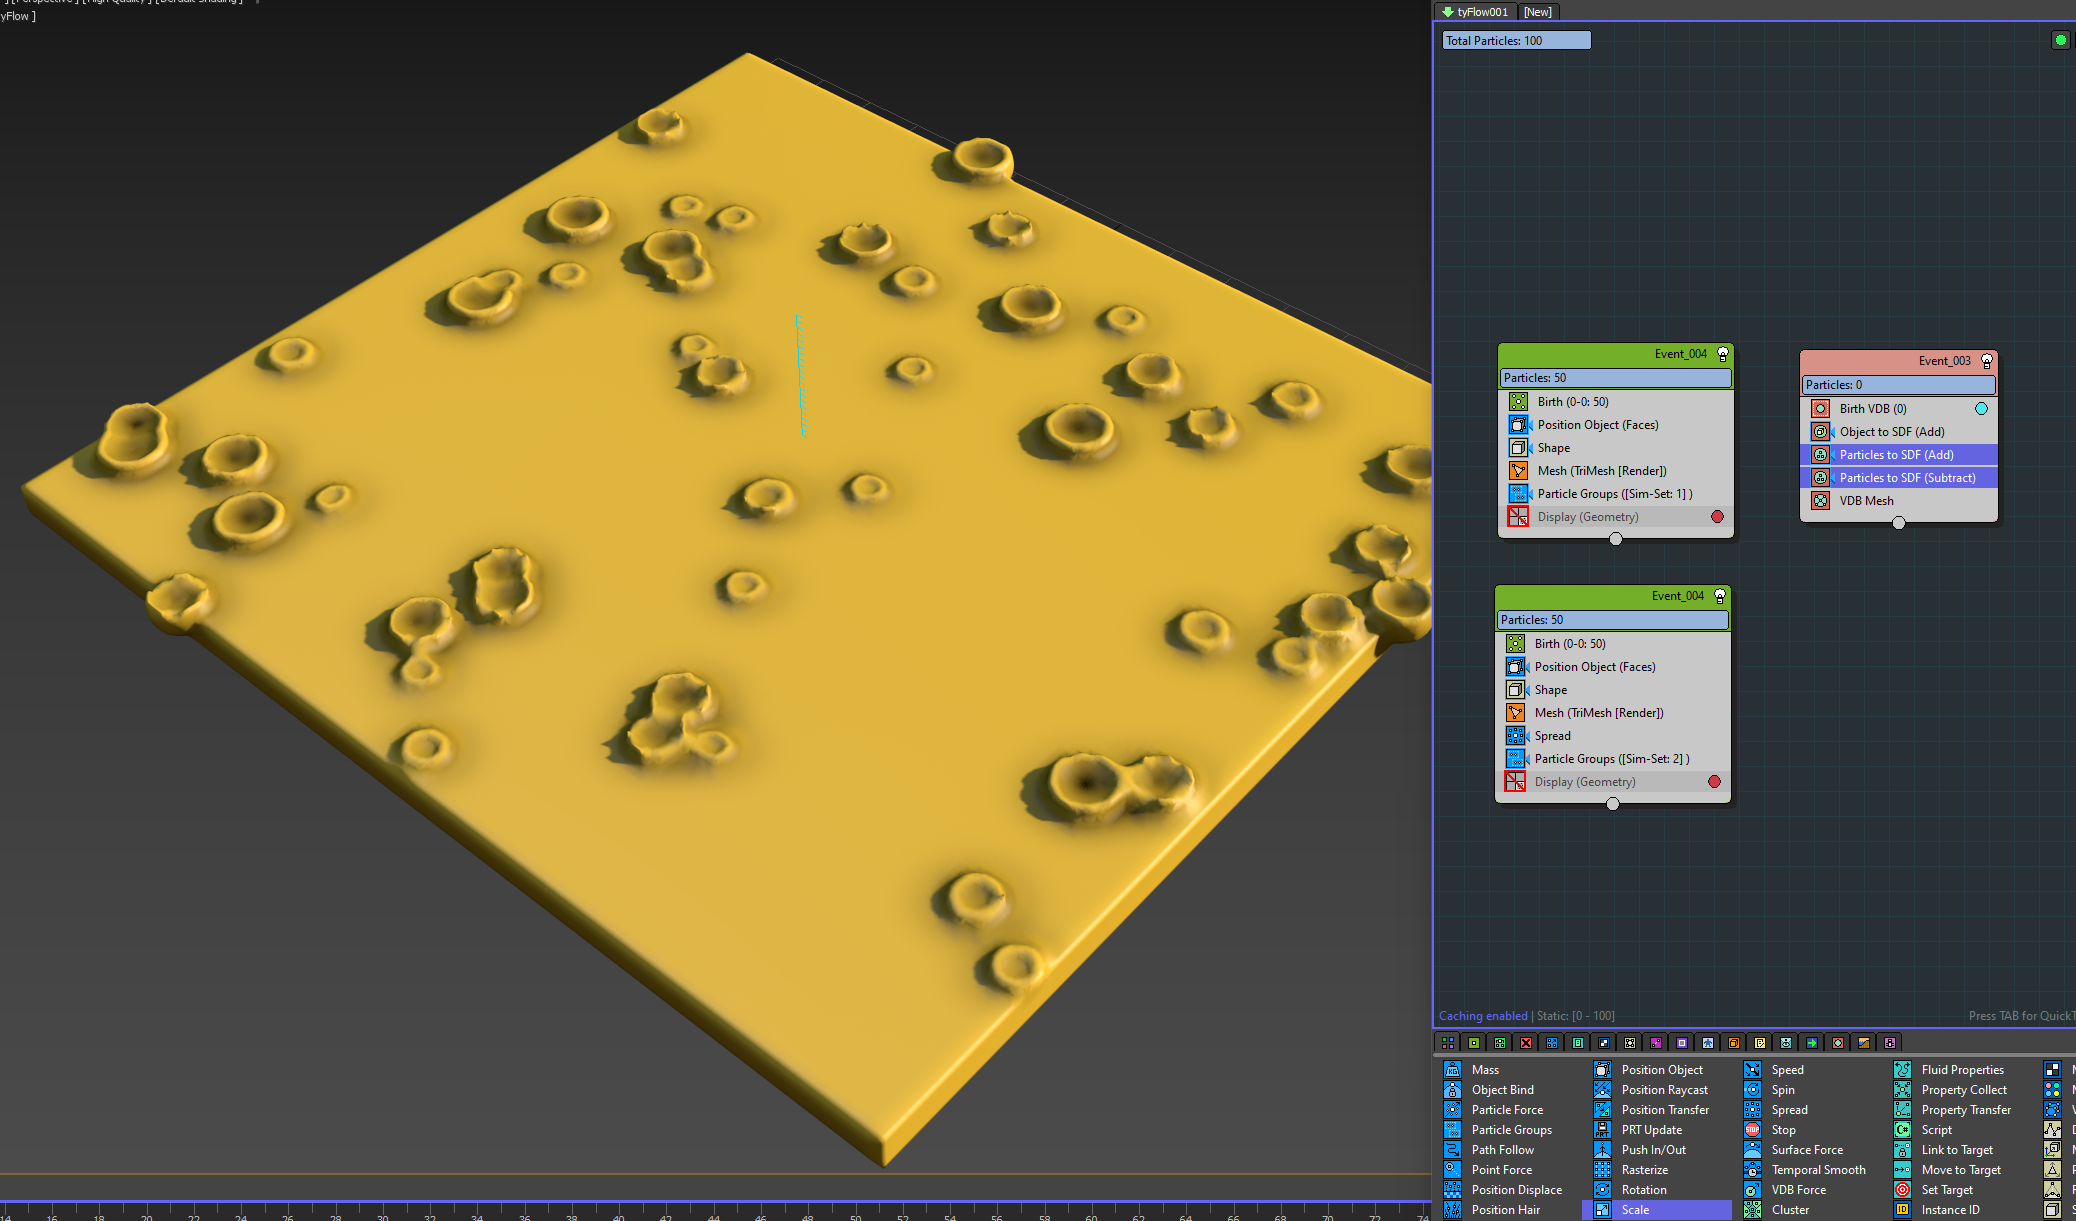Select the Birth VDB operator in Event_003

(x=1872, y=409)
